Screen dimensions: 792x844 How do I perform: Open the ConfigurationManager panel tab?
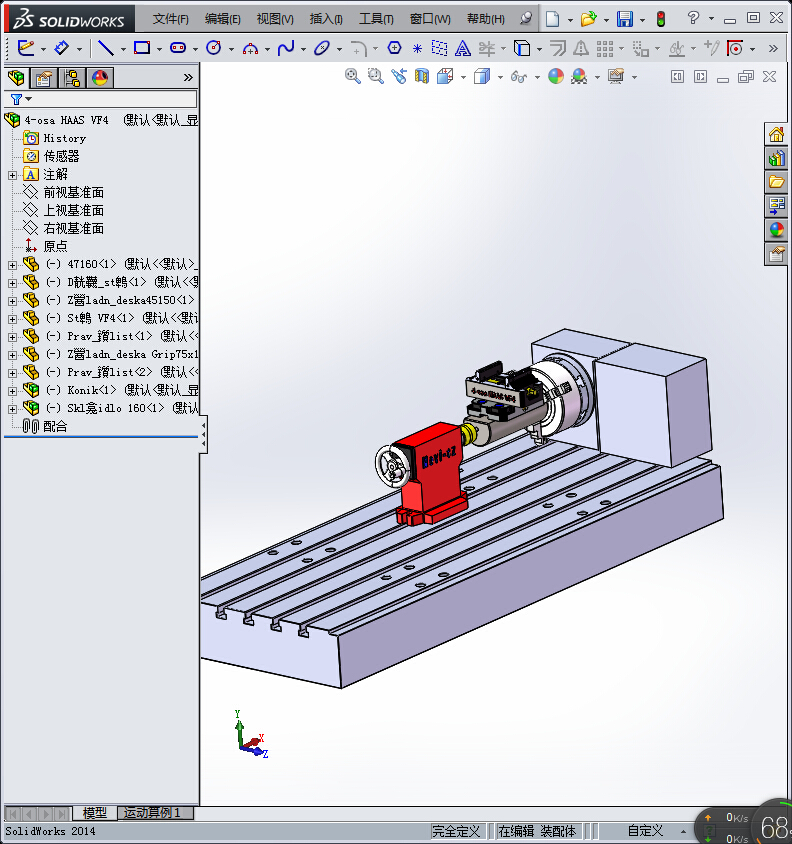point(72,78)
